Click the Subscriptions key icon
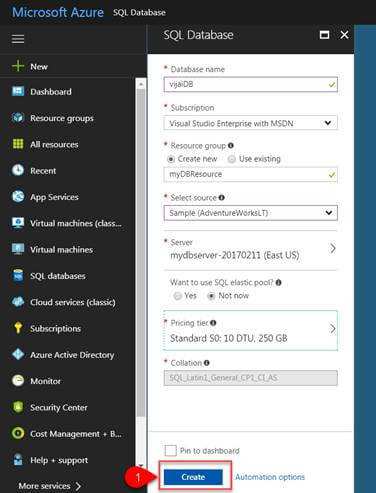The height and width of the screenshot is (493, 376). pos(18,328)
